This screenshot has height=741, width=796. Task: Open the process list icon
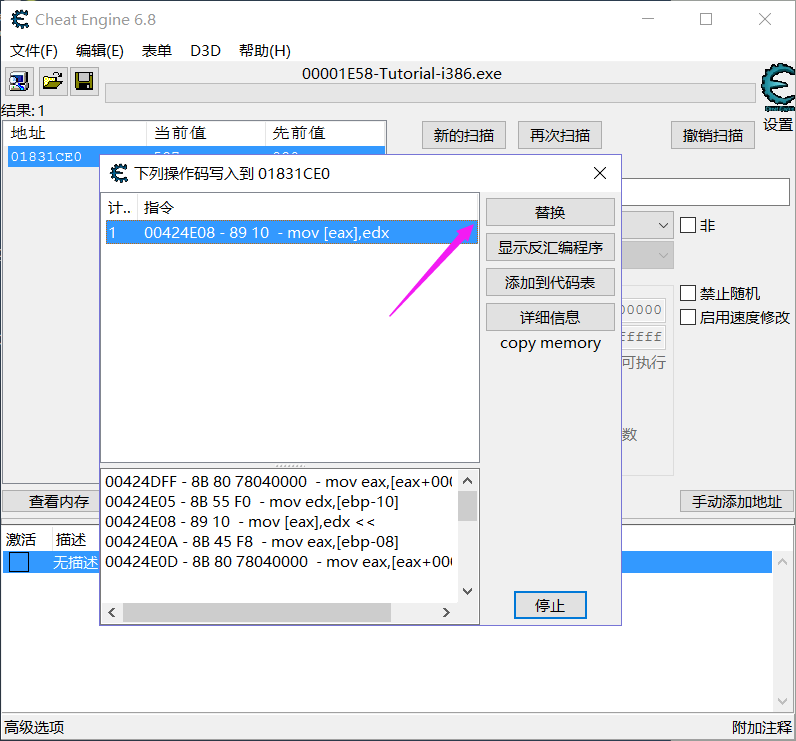pos(19,81)
